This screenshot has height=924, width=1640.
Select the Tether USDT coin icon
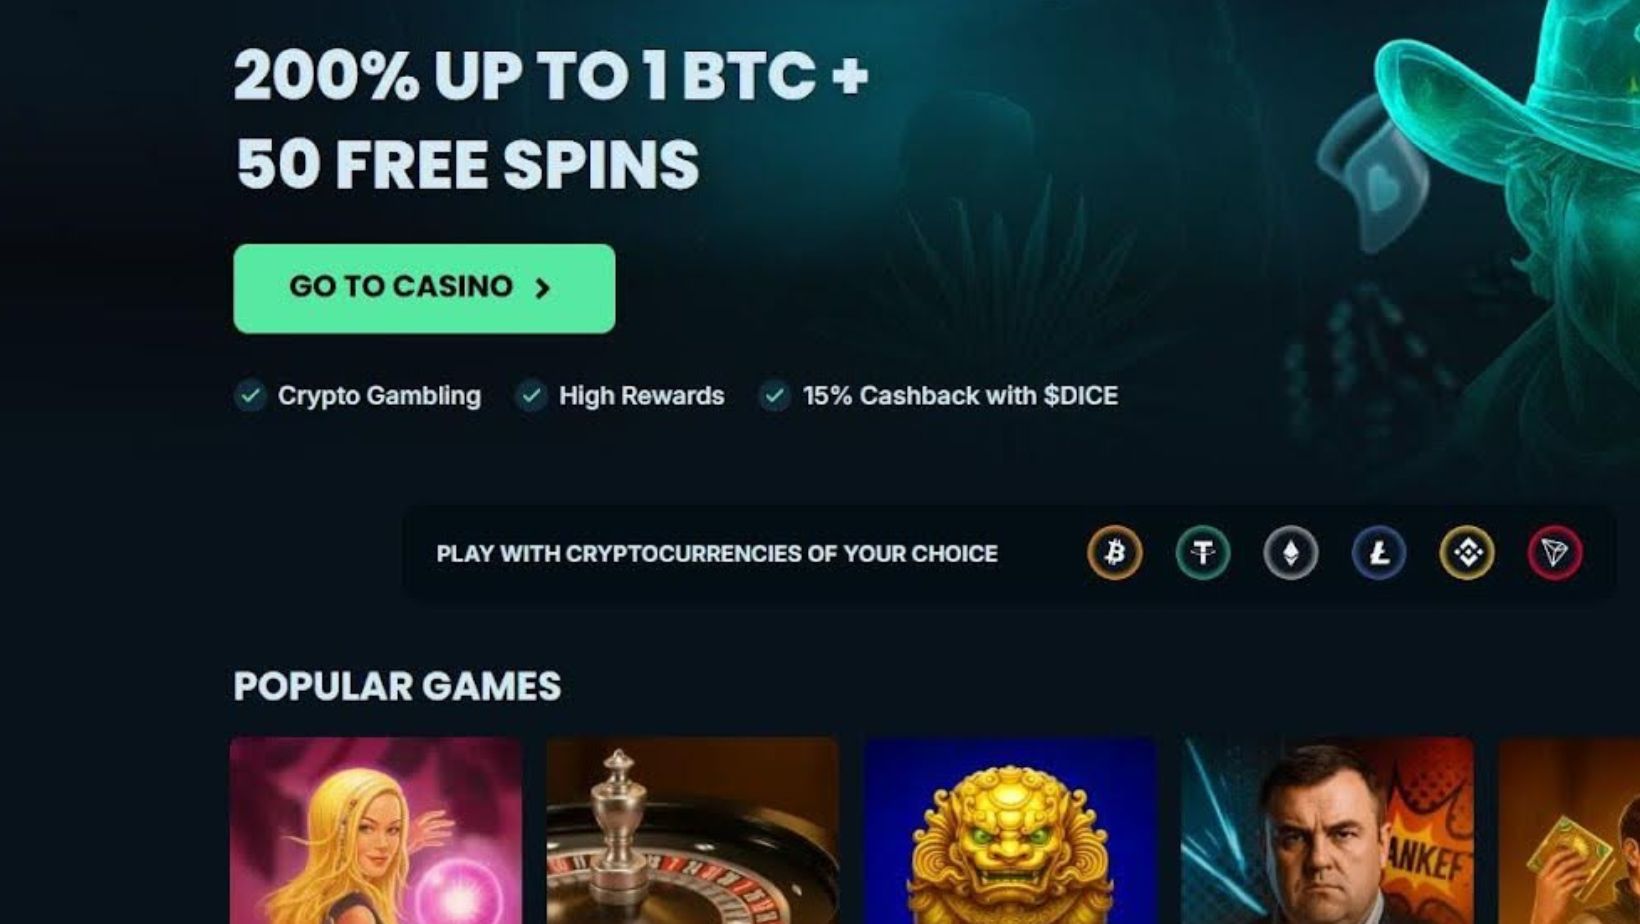pyautogui.click(x=1203, y=552)
